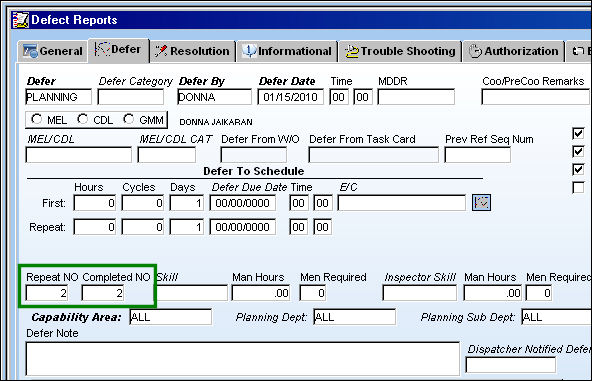Click the Repeat row Hours field
The width and height of the screenshot is (592, 381).
pyautogui.click(x=95, y=227)
